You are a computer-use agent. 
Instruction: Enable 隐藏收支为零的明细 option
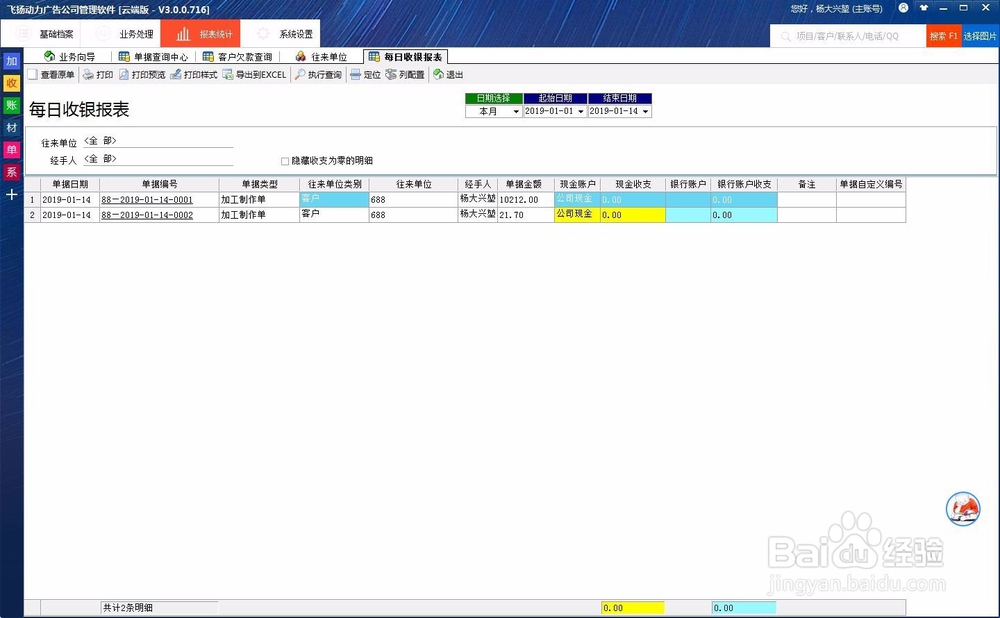click(285, 160)
